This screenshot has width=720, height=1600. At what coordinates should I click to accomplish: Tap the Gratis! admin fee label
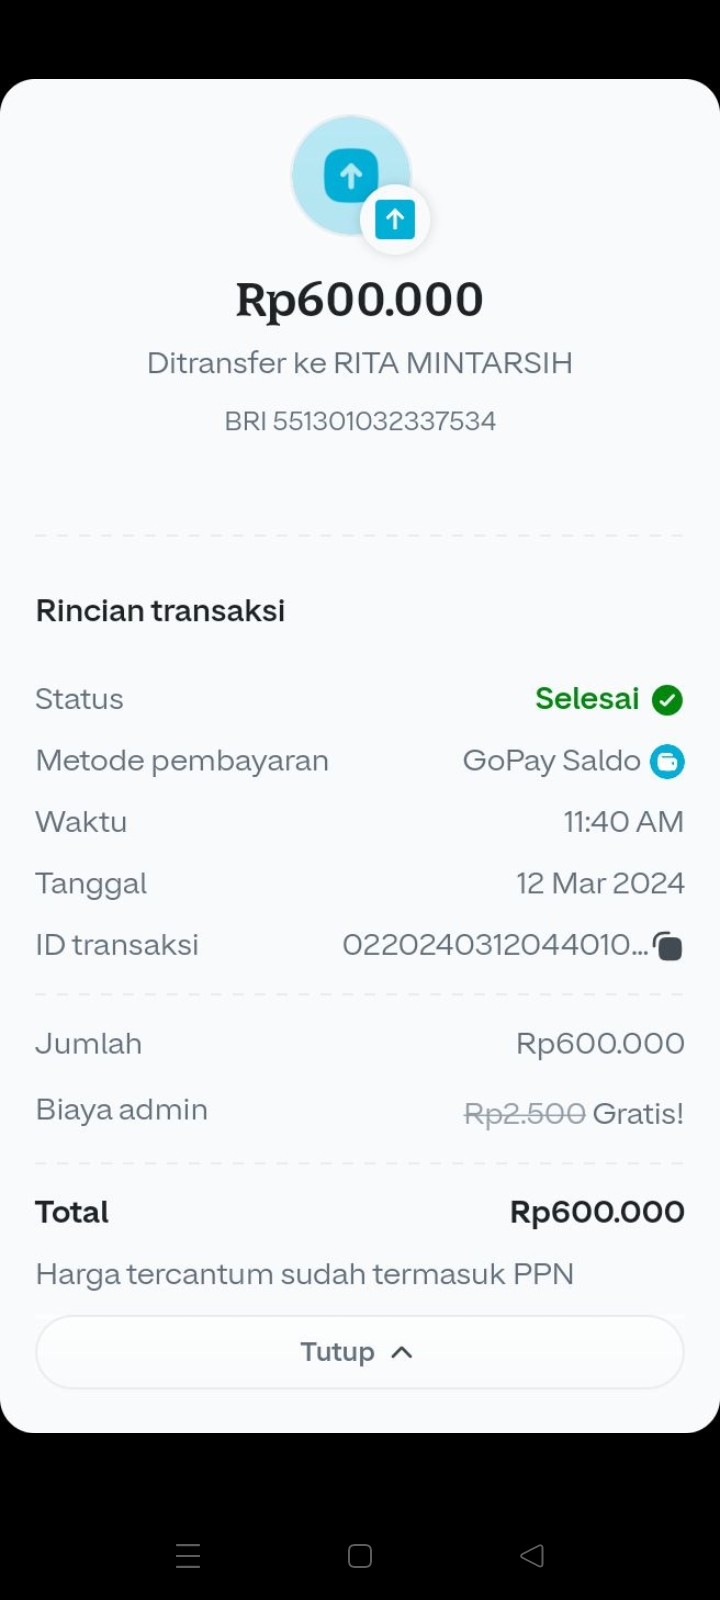(x=638, y=1113)
